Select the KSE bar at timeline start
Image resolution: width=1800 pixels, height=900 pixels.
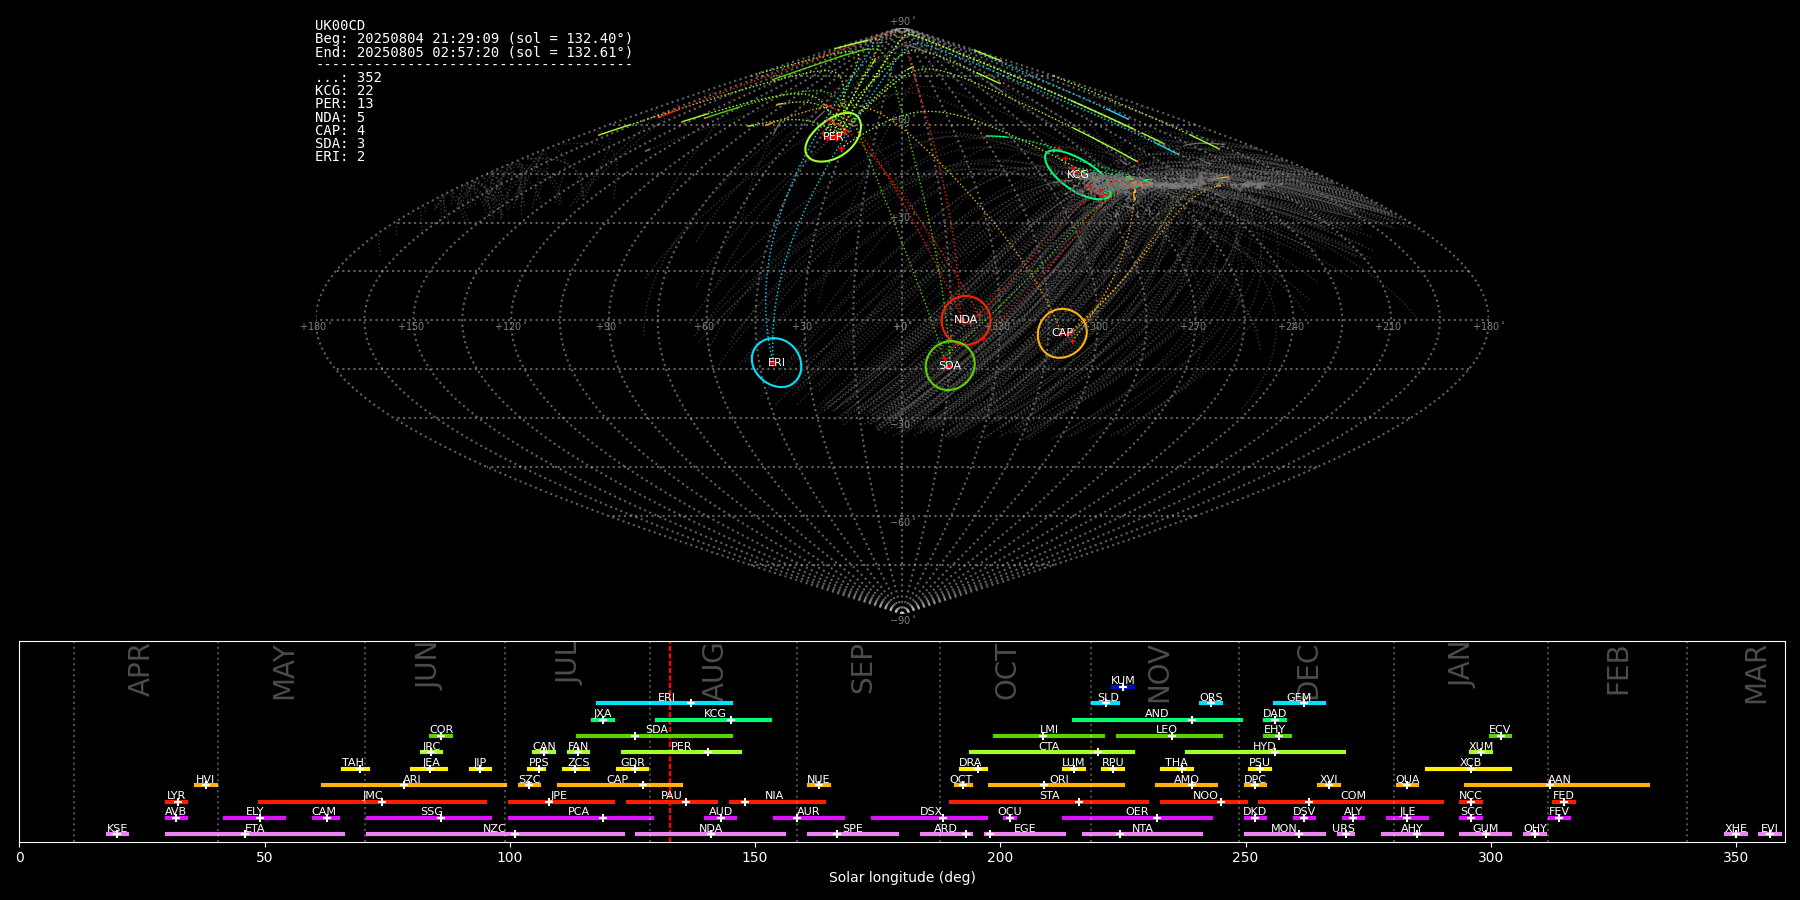(117, 834)
